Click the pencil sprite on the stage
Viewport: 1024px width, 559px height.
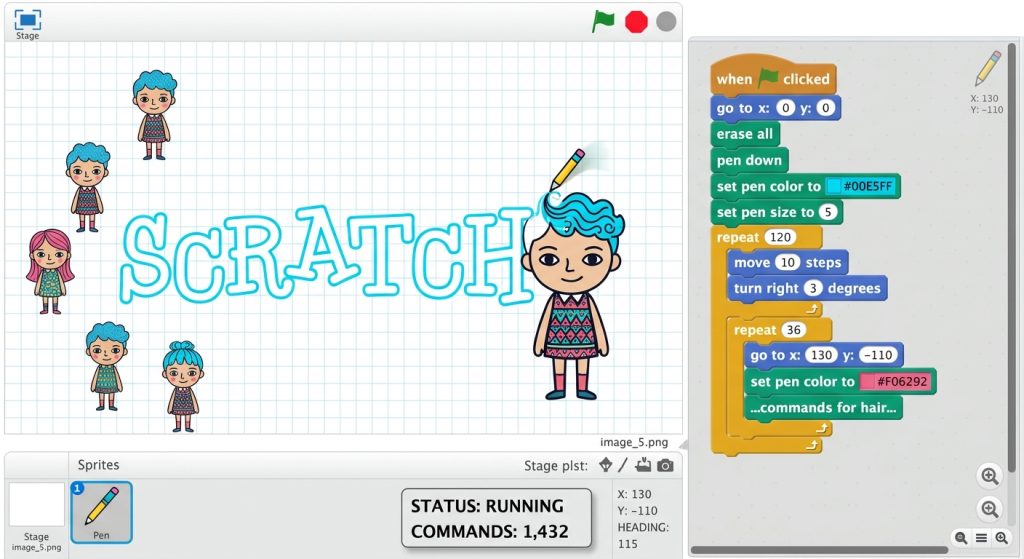coord(567,168)
